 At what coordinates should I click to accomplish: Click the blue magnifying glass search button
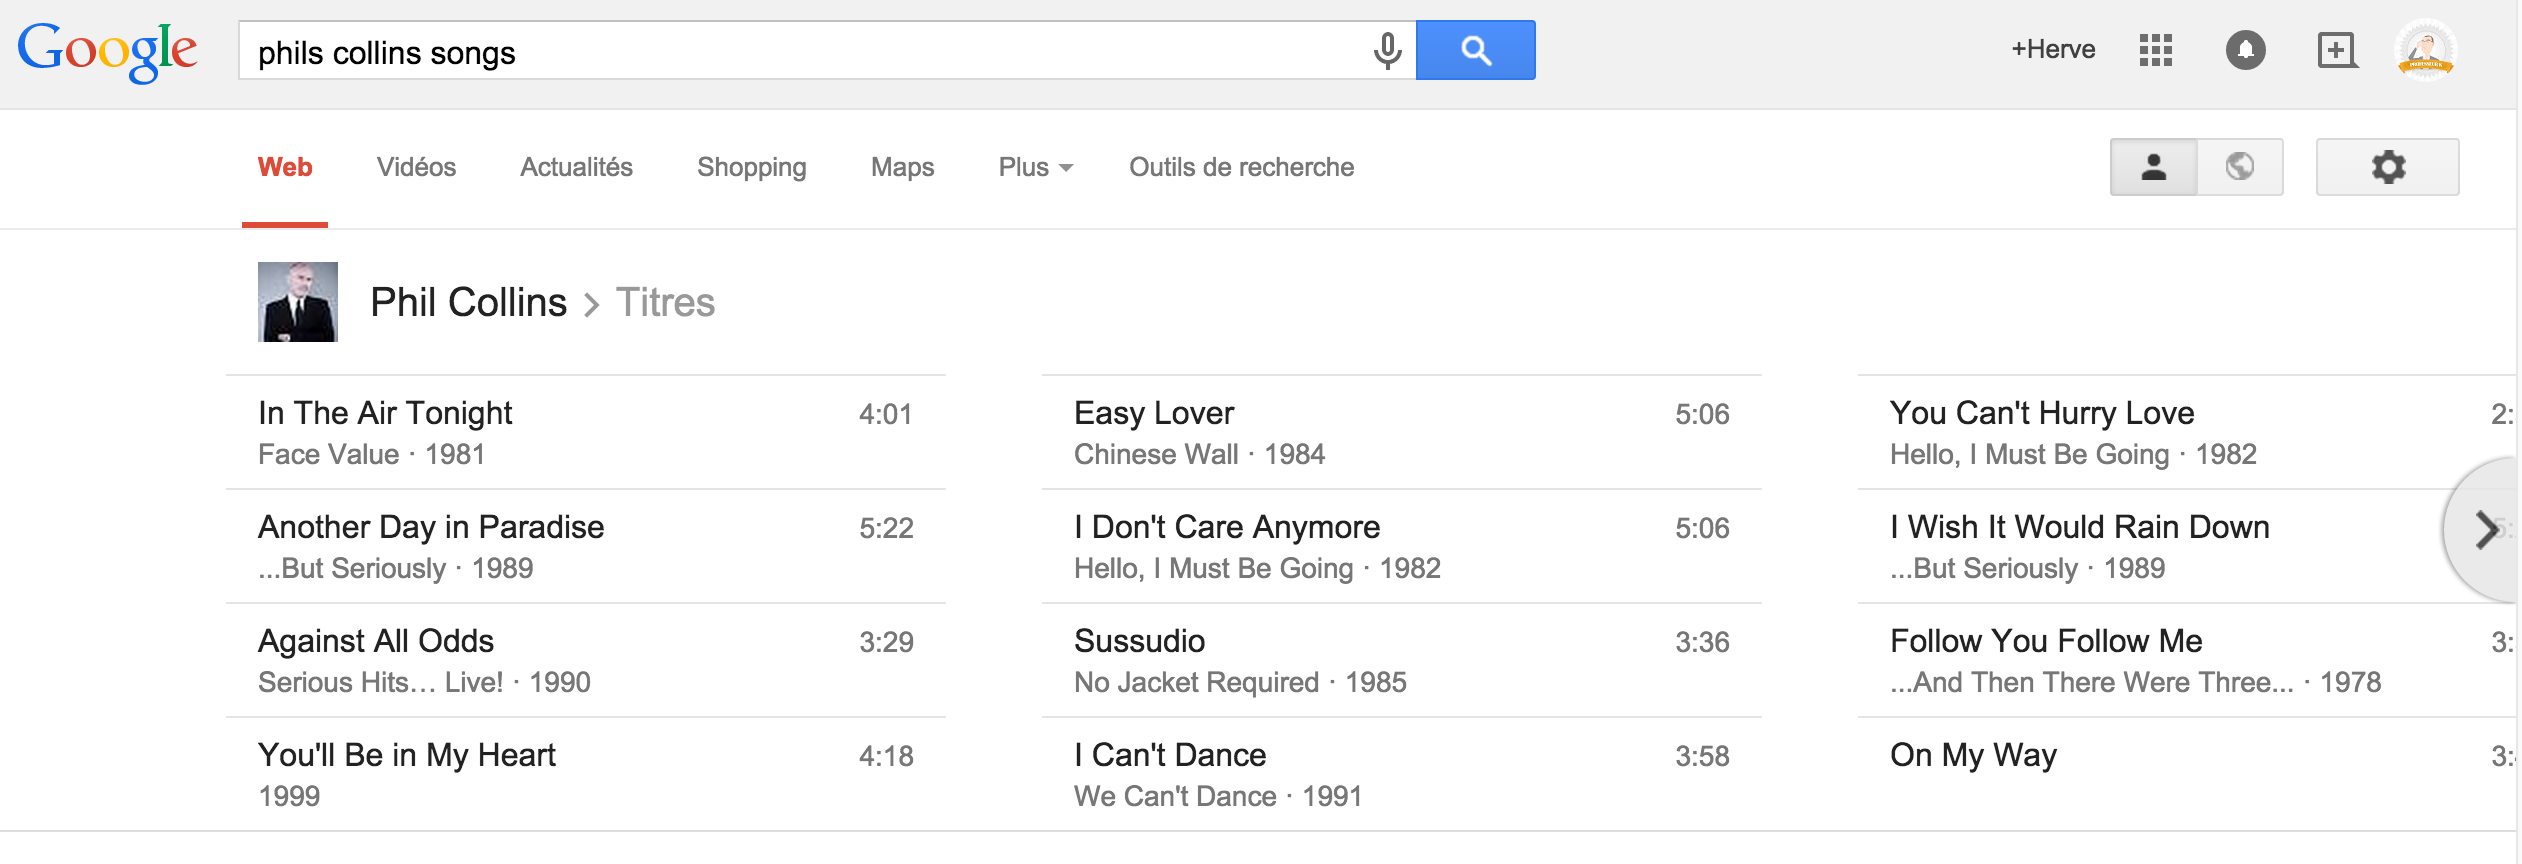pos(1476,50)
